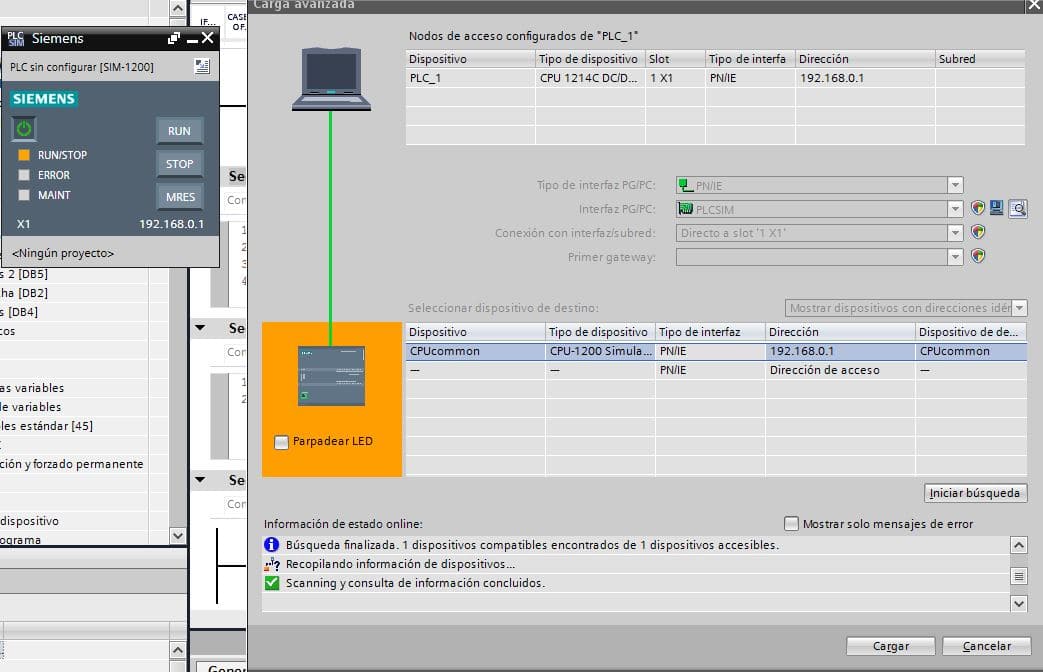
Task: Click CPU 1214C DC/D... cell
Action: [x=589, y=78]
